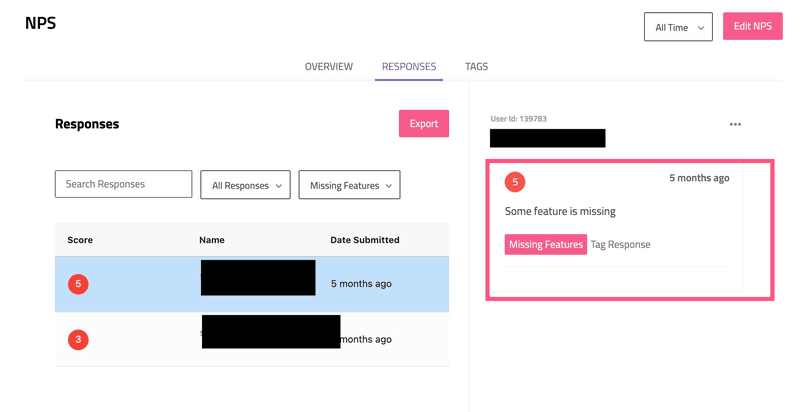Screen dimensions: 800x412
Task: Click the score 3 badge in the table
Action: click(x=78, y=340)
